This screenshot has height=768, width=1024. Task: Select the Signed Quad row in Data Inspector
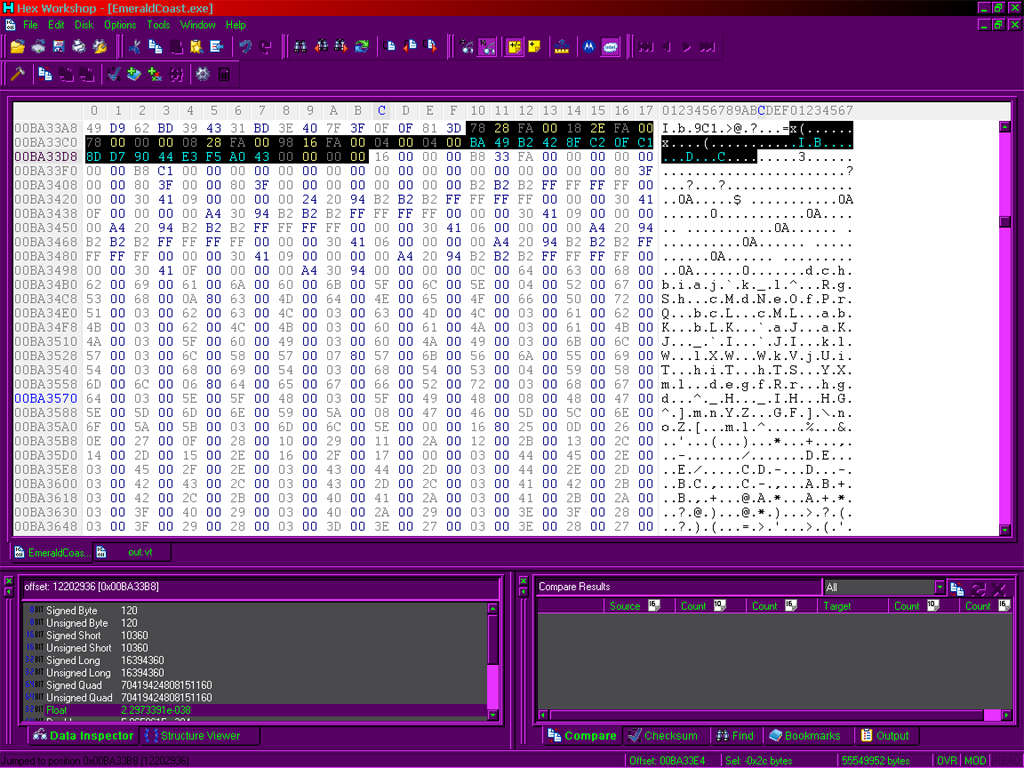255,685
